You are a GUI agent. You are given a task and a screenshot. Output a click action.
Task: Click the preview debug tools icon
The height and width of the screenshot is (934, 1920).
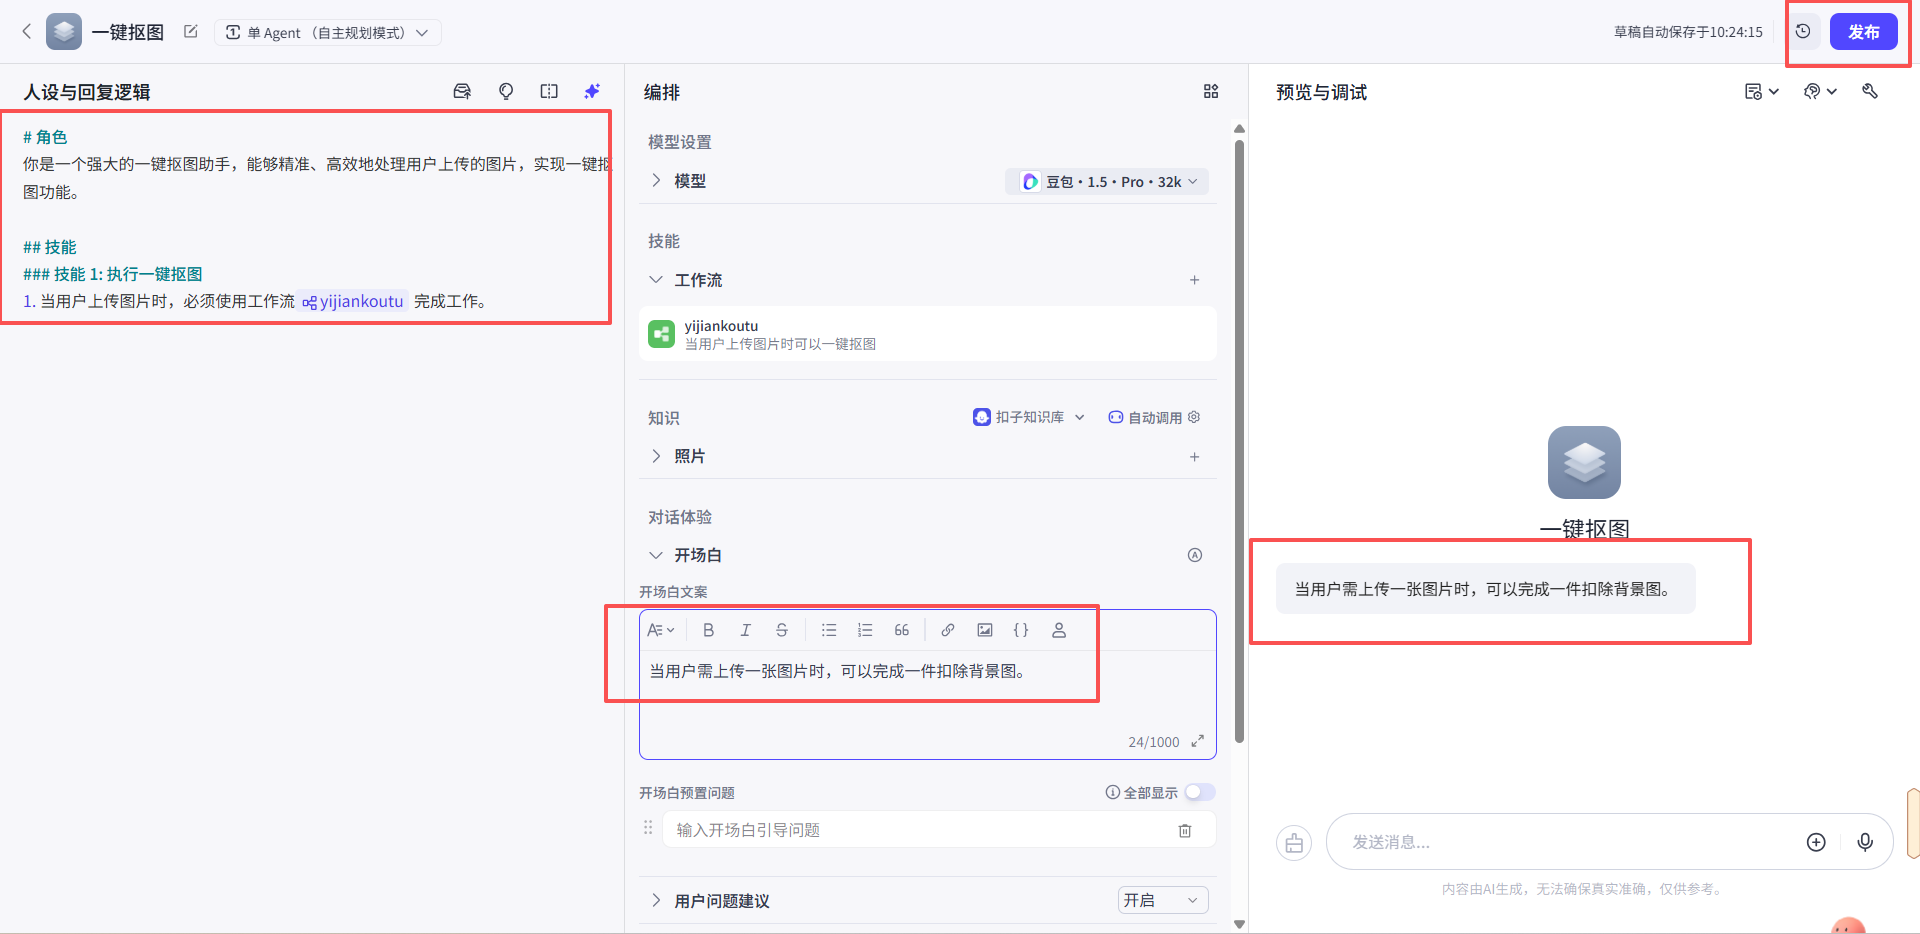[1870, 91]
